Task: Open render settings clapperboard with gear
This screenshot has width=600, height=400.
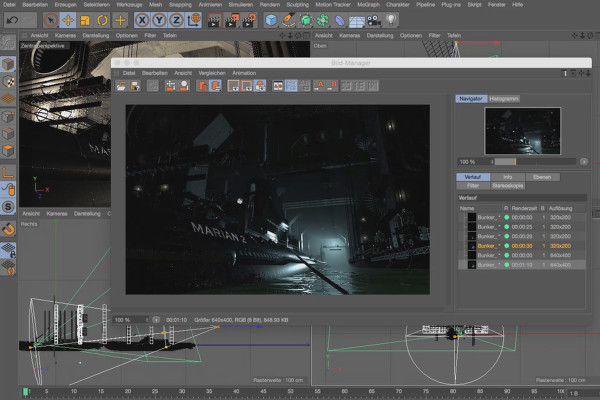Action: tap(249, 20)
